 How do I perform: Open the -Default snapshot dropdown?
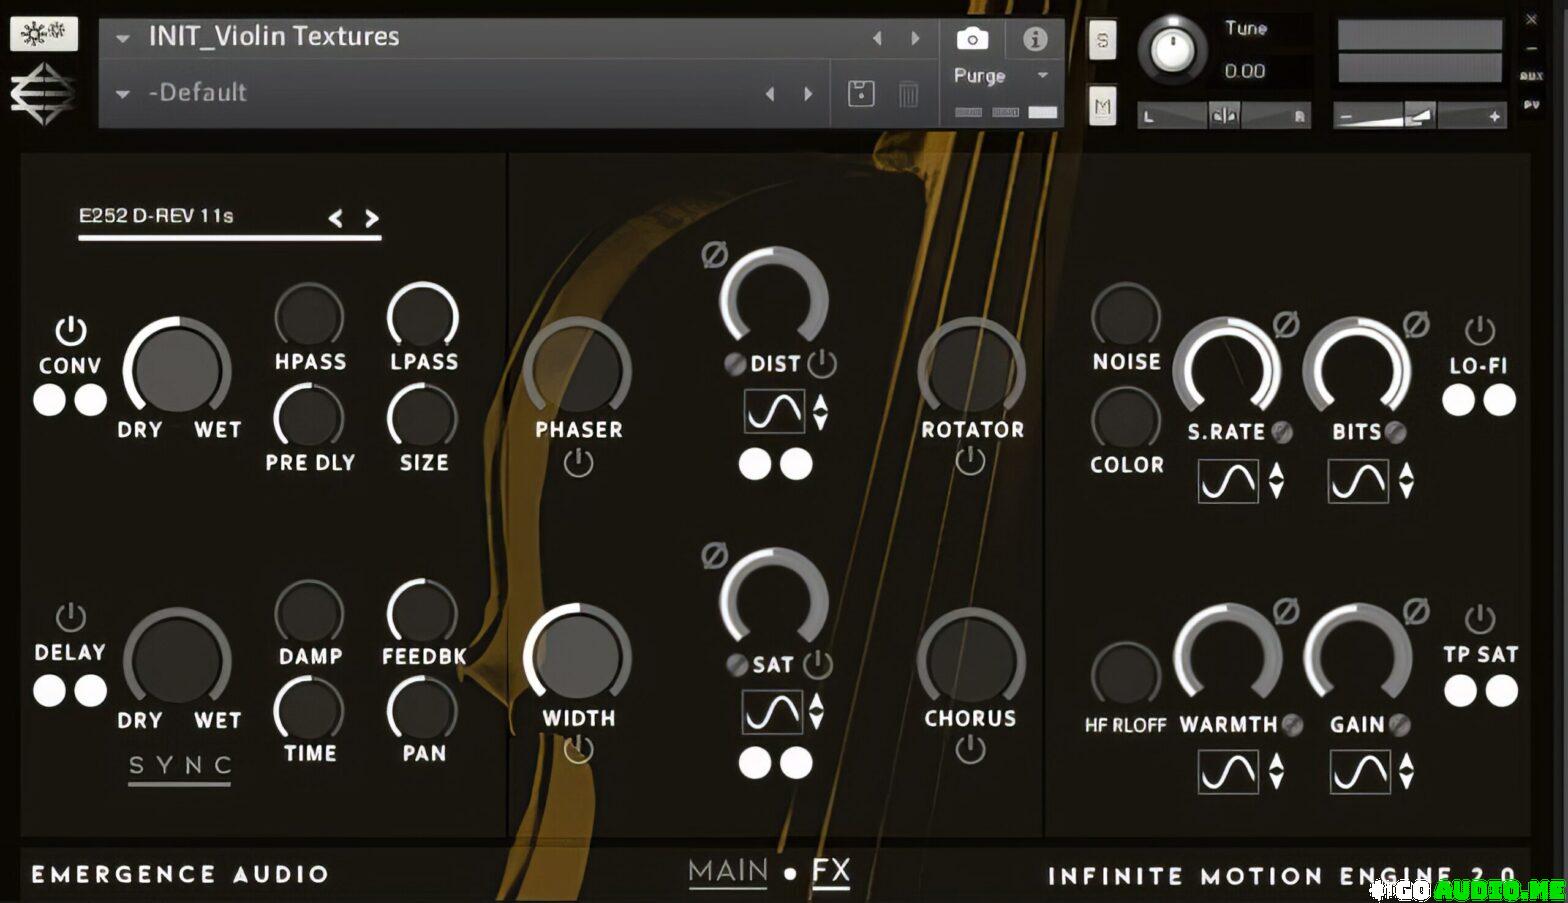coord(123,94)
